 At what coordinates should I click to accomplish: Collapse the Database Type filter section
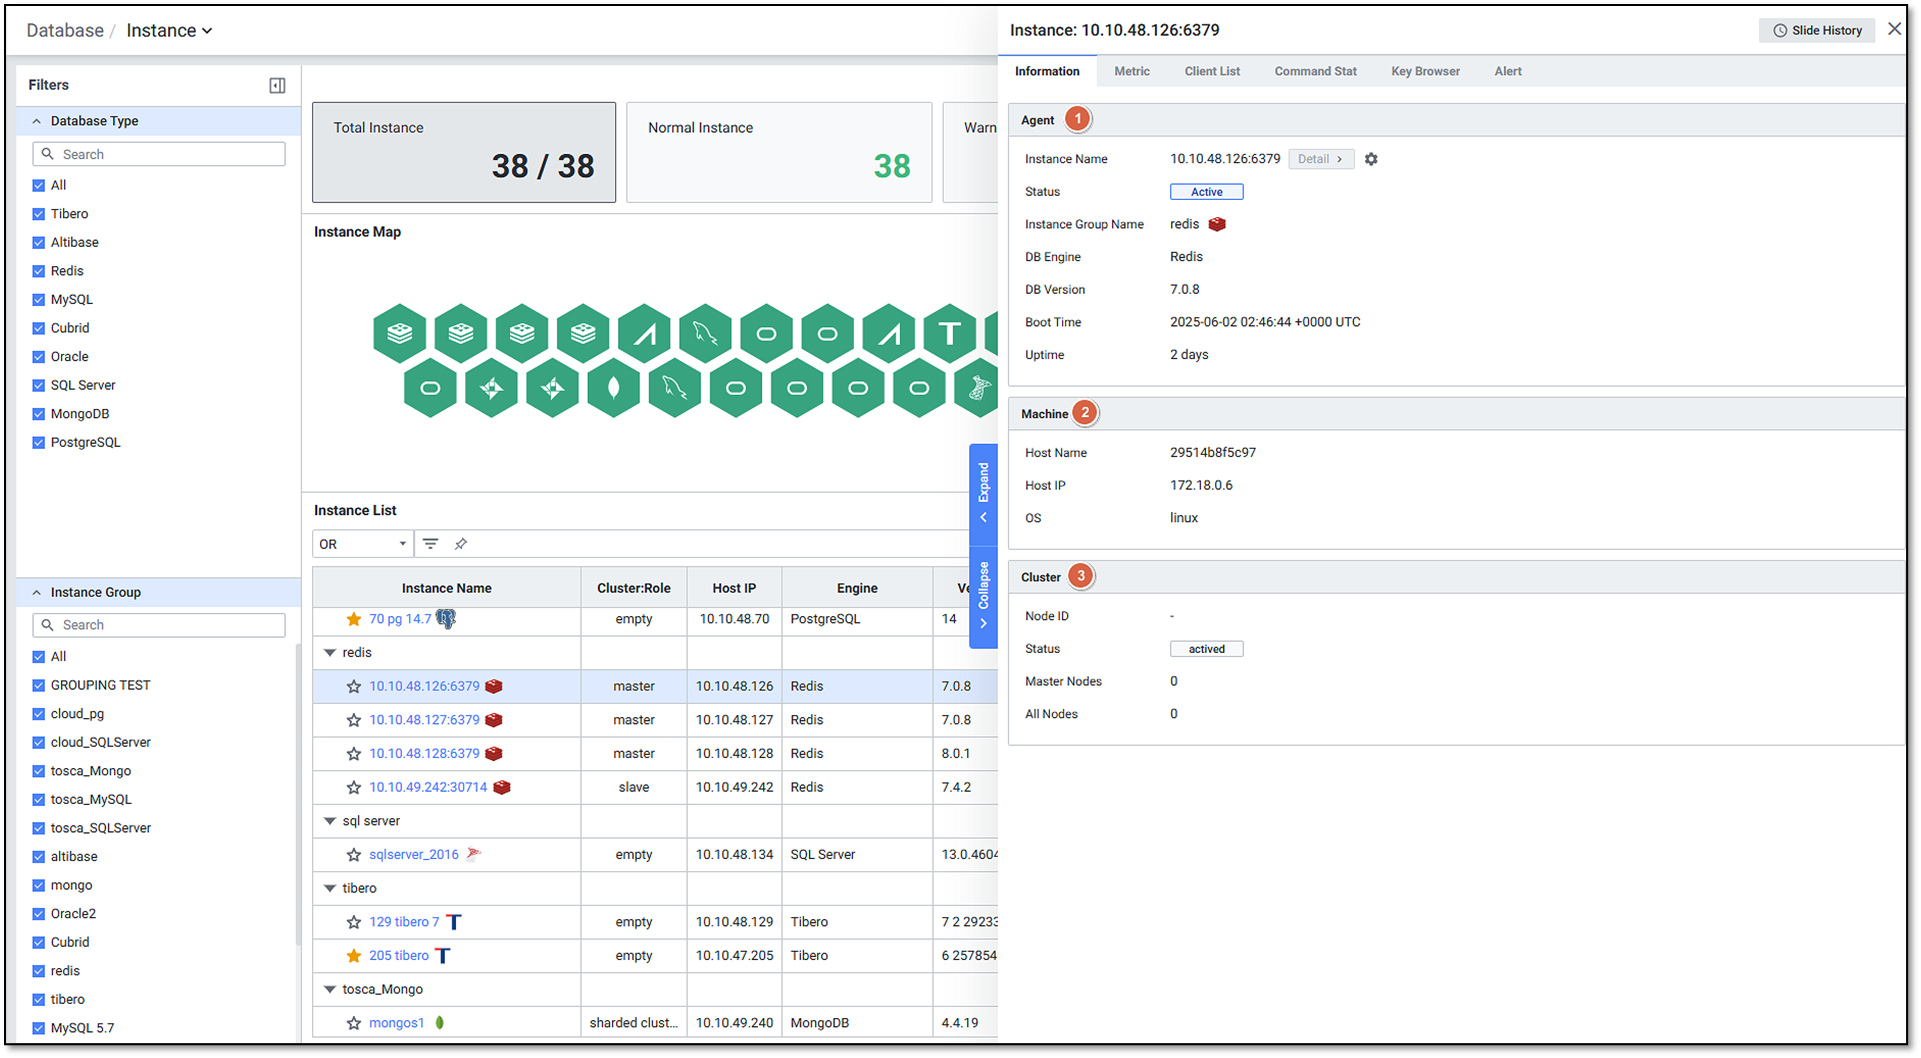(x=37, y=121)
